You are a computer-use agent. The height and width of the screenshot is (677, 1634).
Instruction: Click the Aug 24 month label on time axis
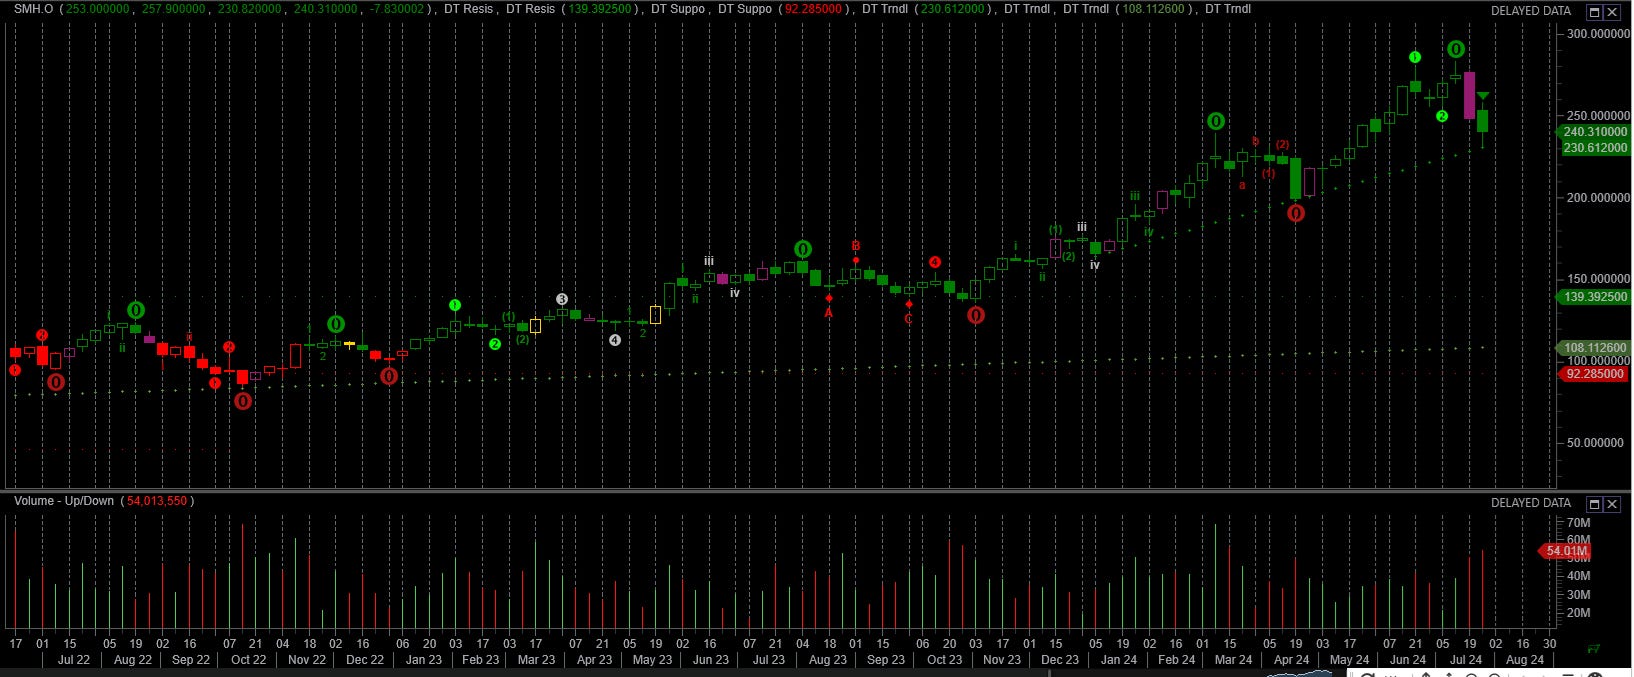click(x=1525, y=660)
